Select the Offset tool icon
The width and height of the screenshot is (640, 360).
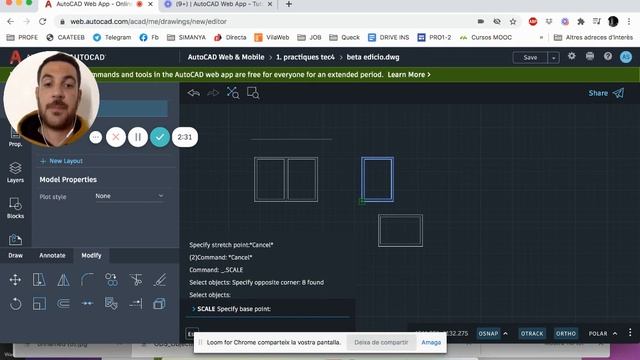tap(63, 304)
